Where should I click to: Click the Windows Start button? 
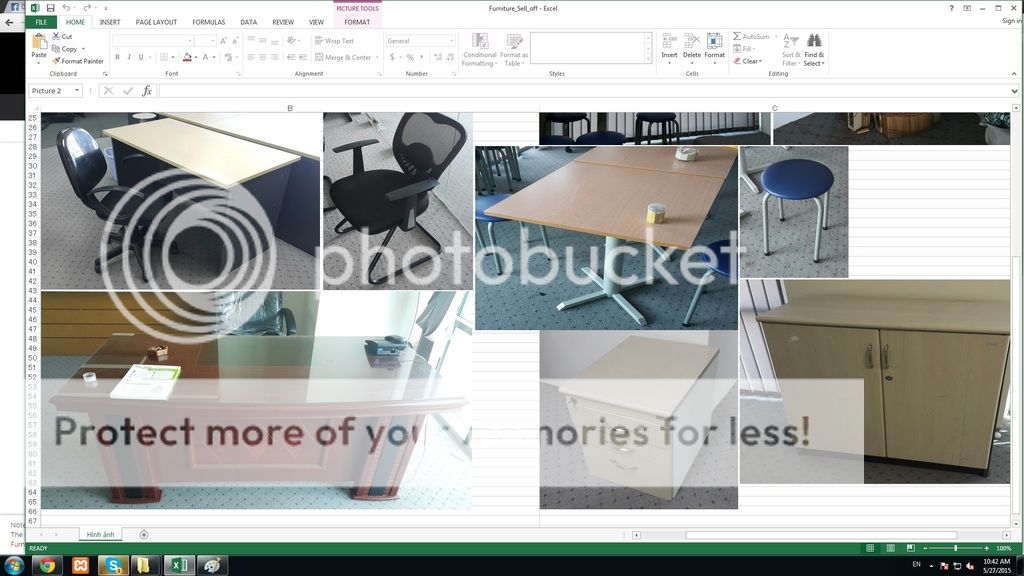point(14,565)
